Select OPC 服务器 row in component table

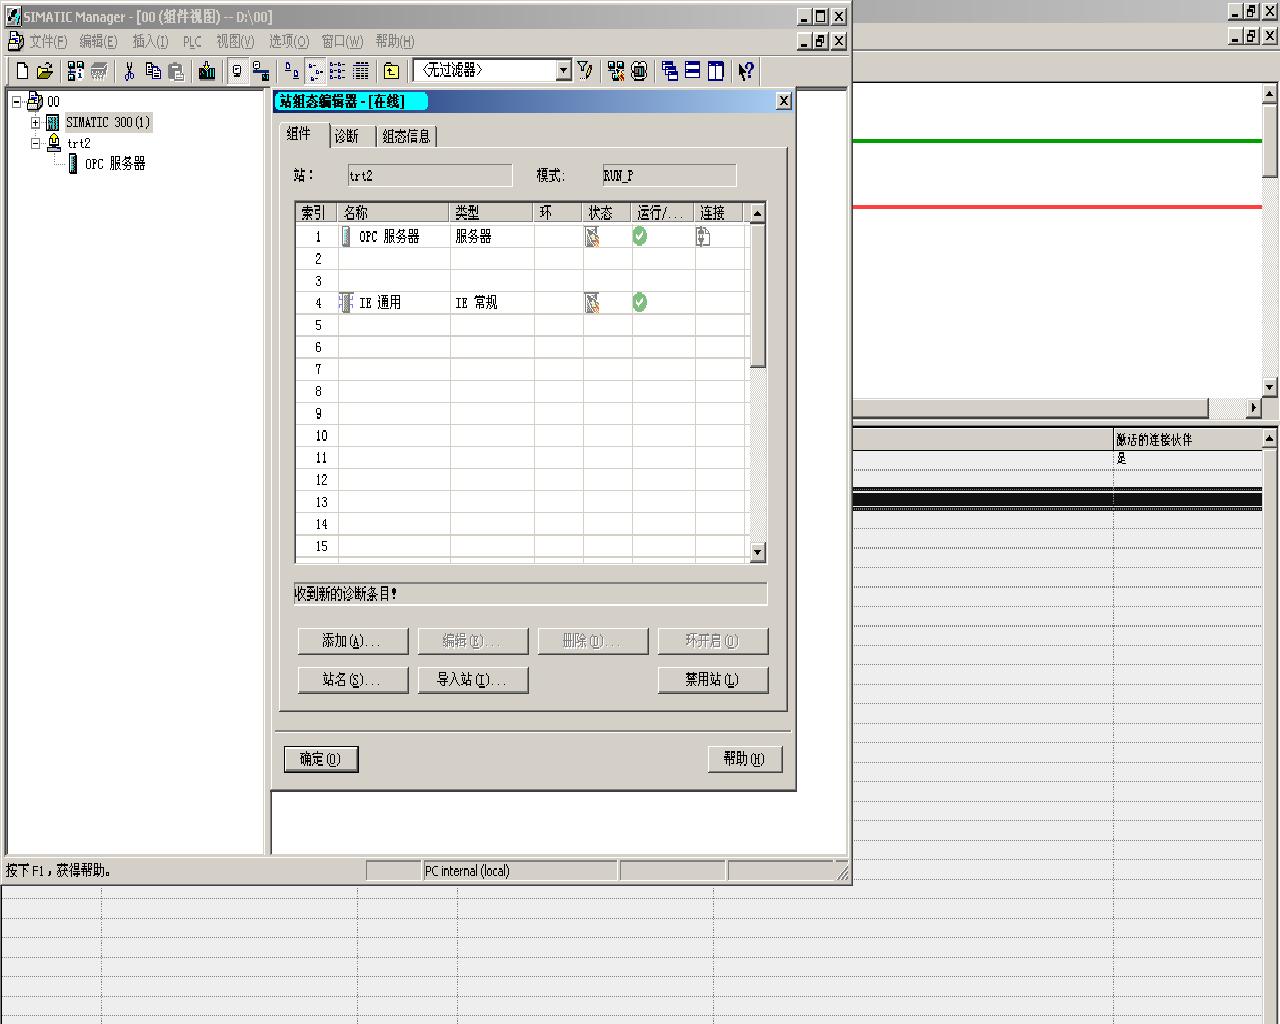(x=522, y=237)
